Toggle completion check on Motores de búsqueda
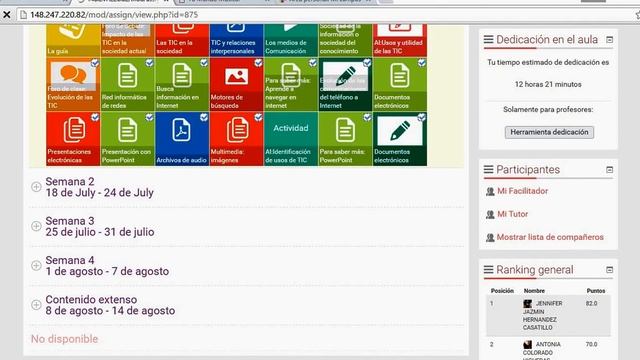The image size is (640, 360). (258, 63)
